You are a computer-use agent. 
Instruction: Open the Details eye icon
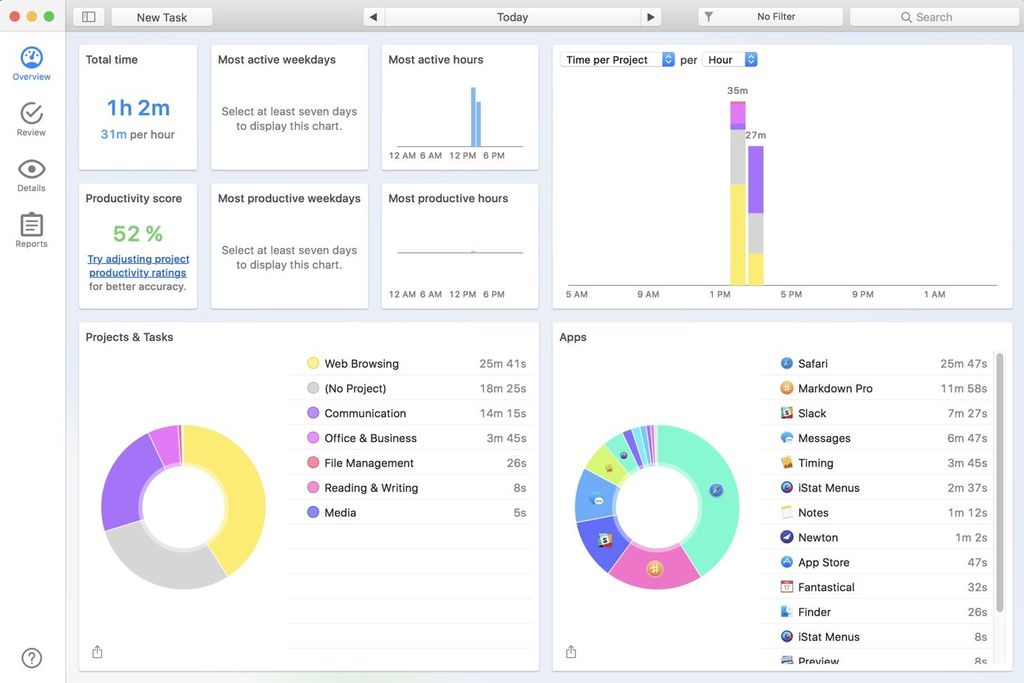(31, 169)
